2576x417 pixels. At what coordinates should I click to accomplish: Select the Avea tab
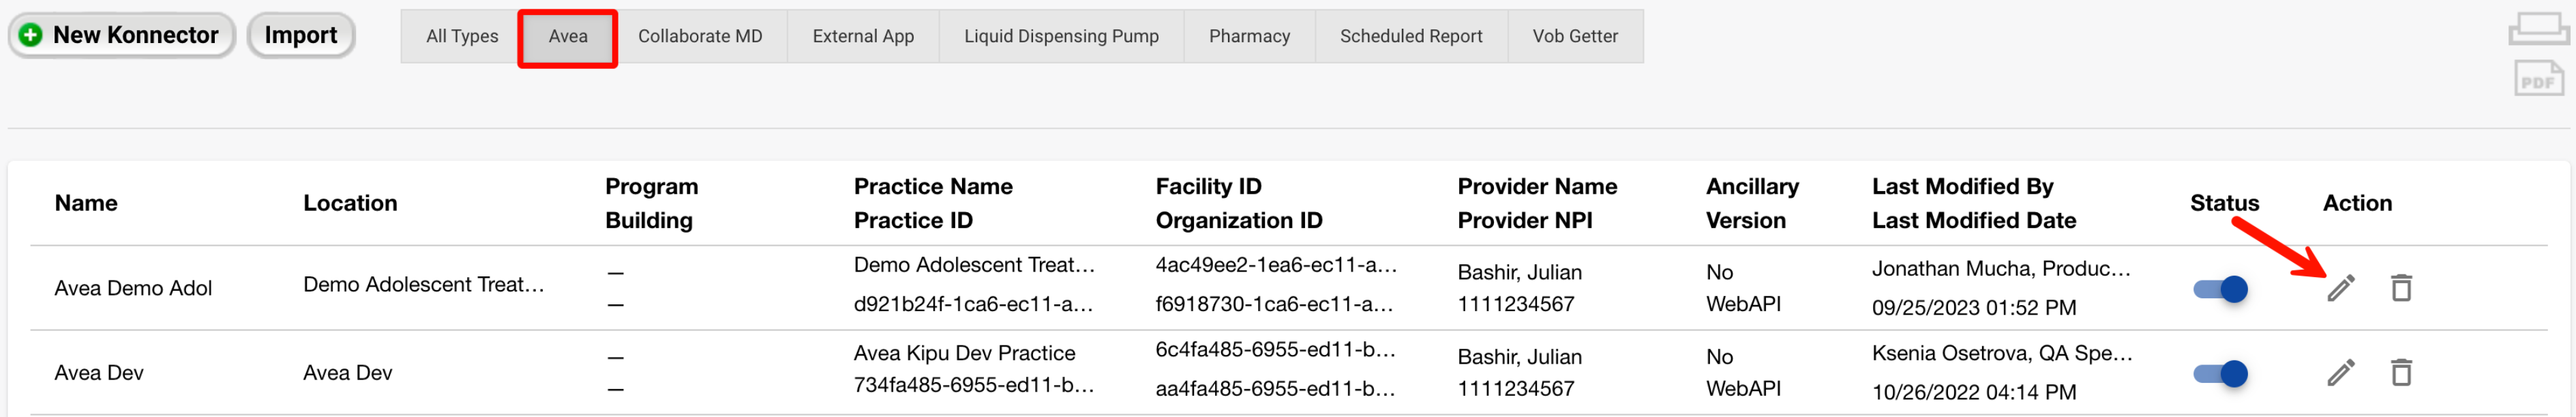[567, 37]
